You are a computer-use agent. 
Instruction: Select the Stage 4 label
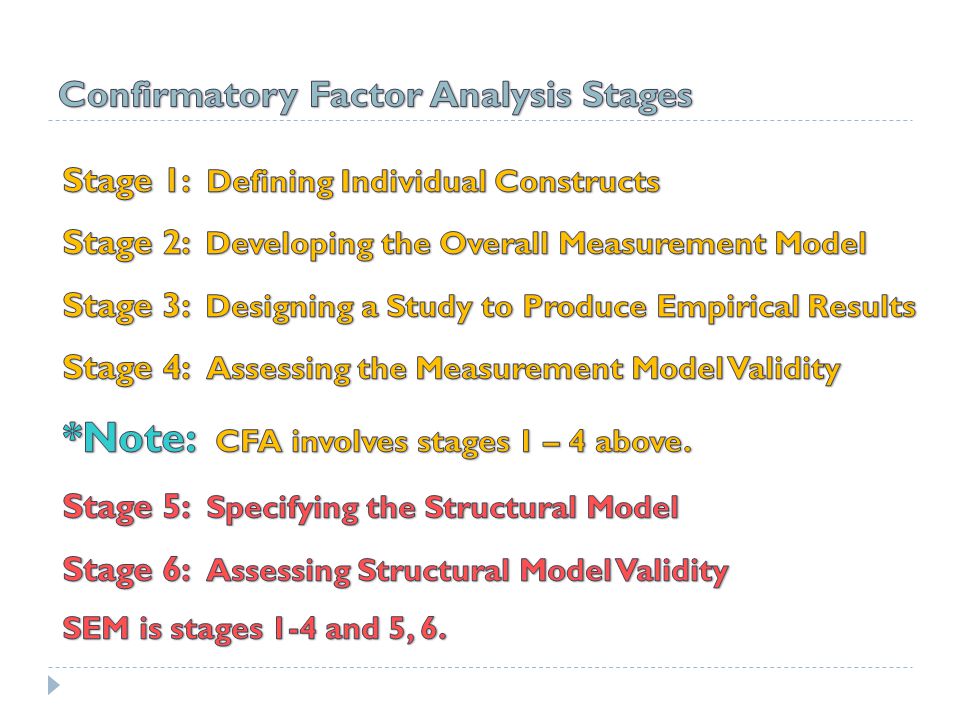[x=127, y=369]
